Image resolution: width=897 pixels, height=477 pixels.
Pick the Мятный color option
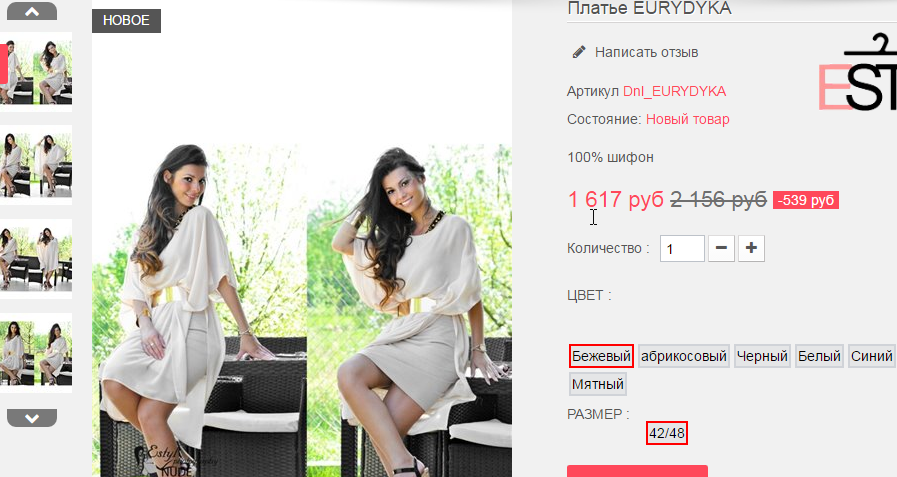pos(598,384)
